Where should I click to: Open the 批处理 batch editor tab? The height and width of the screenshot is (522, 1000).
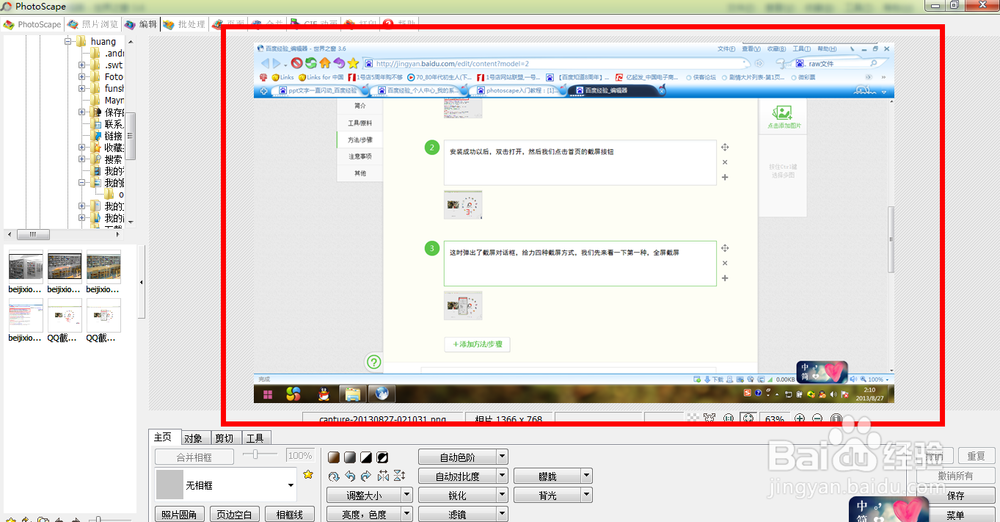pyautogui.click(x=184, y=24)
